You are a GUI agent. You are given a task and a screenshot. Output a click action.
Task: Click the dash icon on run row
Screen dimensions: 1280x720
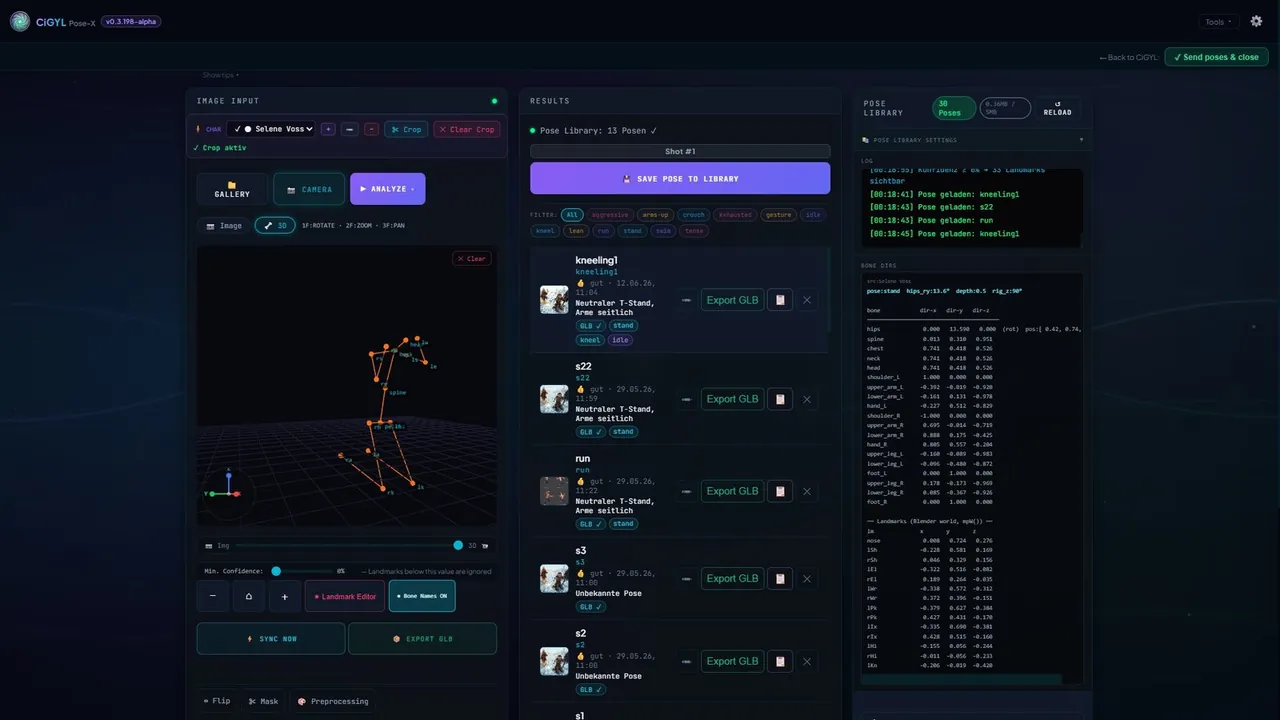686,491
